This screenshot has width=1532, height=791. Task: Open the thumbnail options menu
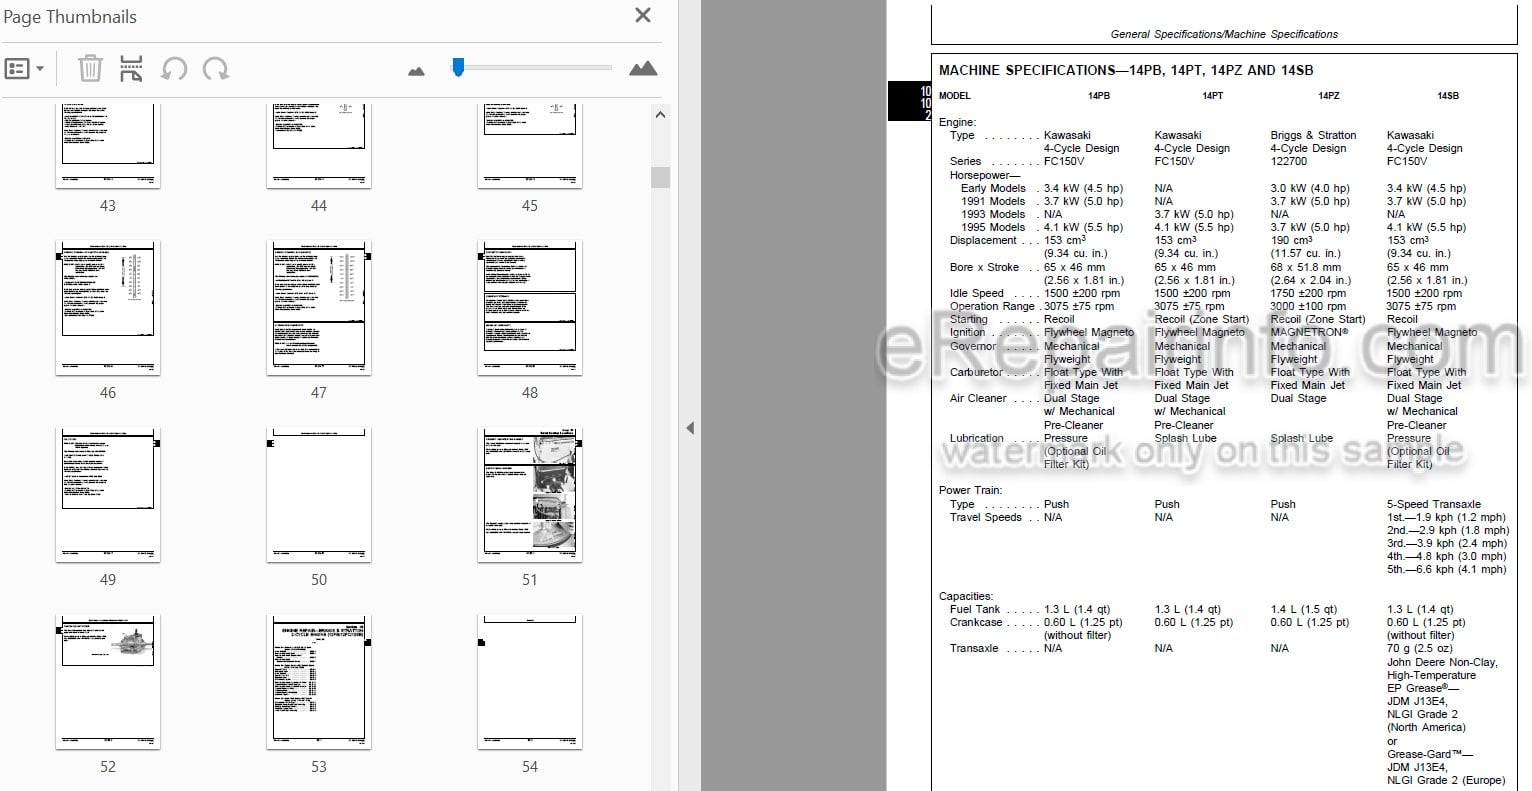click(x=25, y=69)
